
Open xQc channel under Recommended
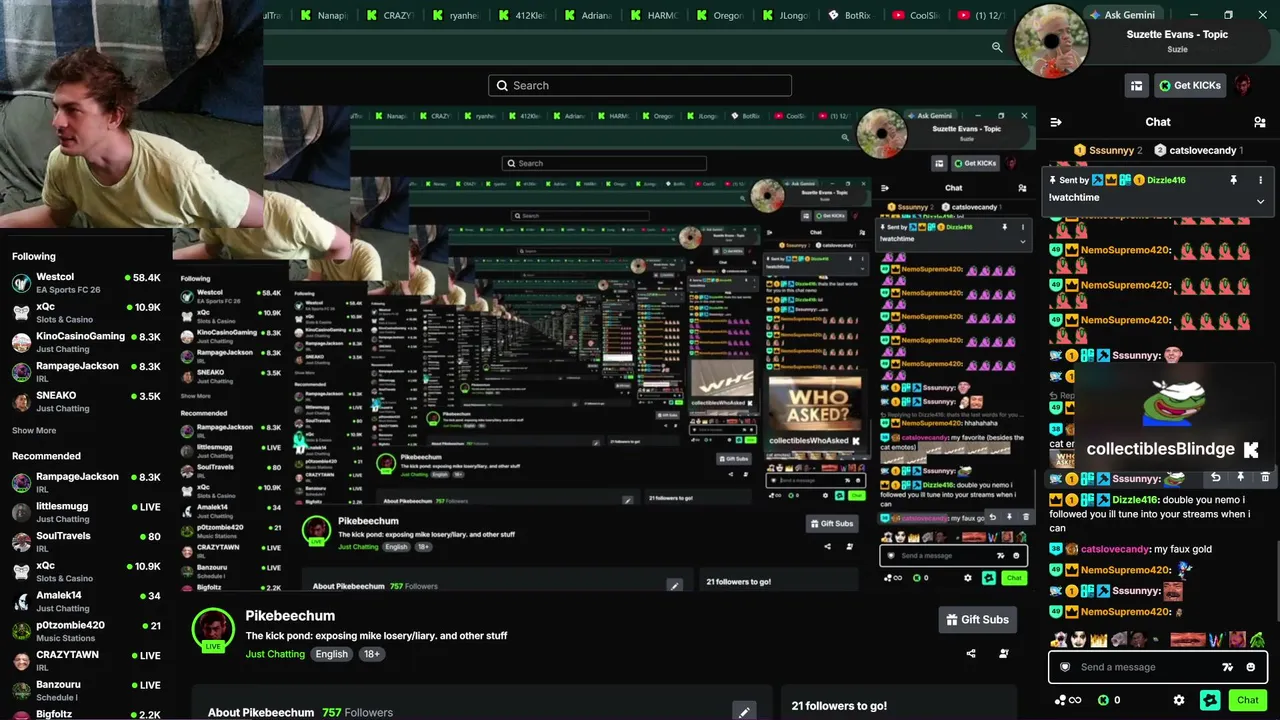click(x=85, y=572)
